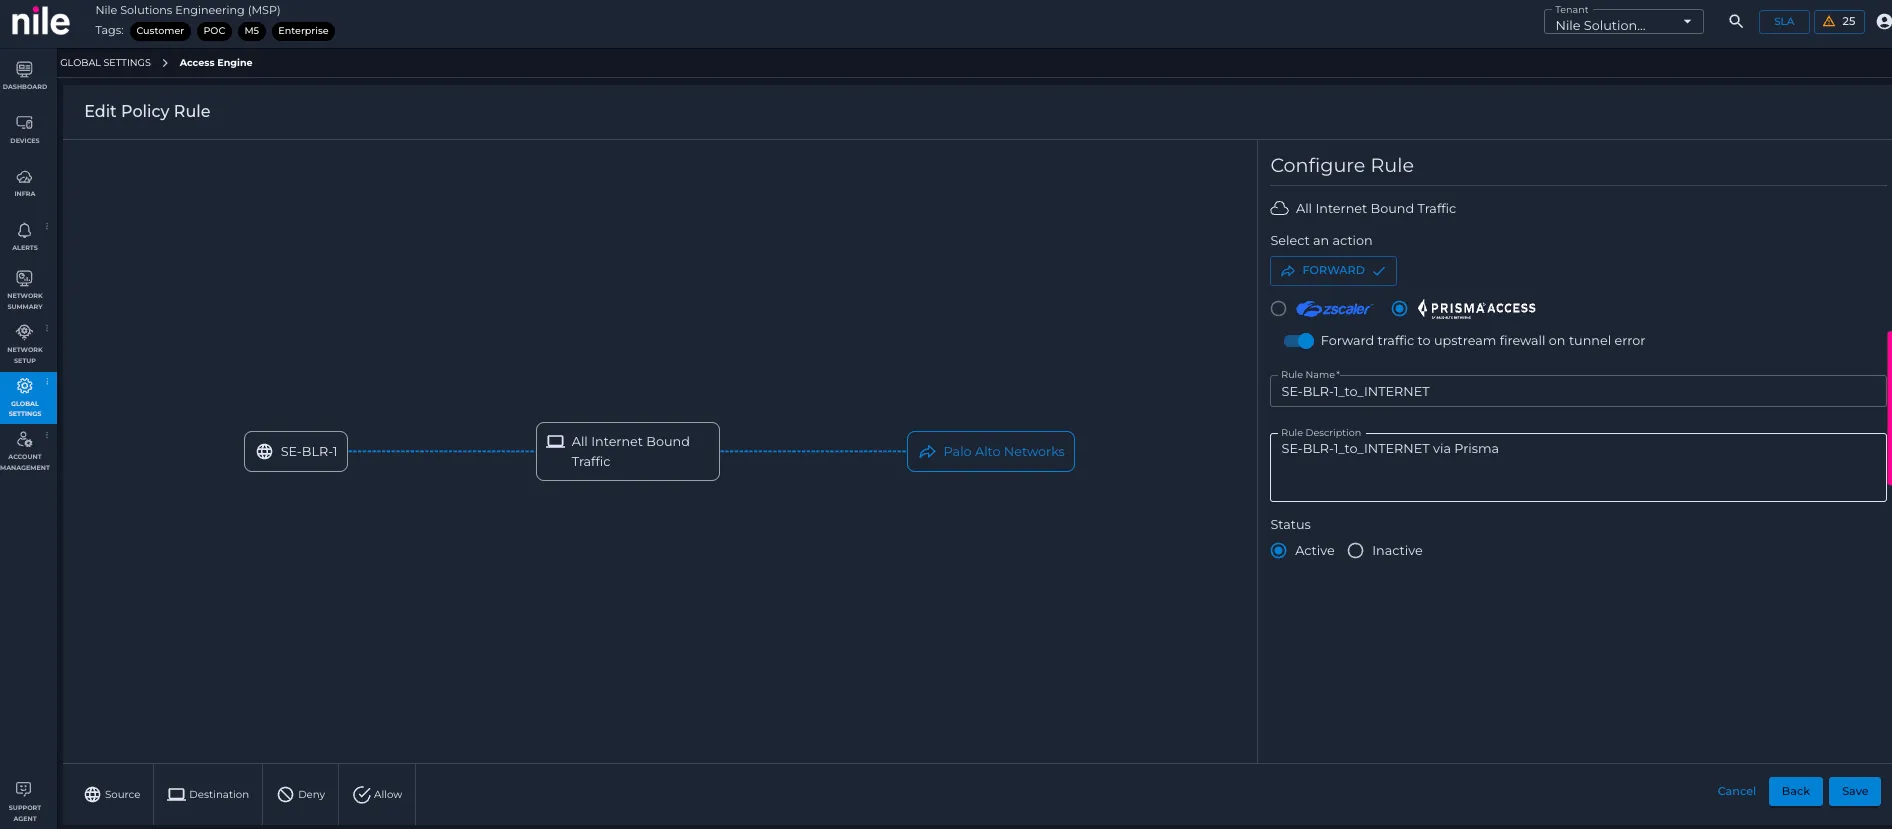The image size is (1892, 829).
Task: Click the Rule Name input field
Action: pos(1577,392)
